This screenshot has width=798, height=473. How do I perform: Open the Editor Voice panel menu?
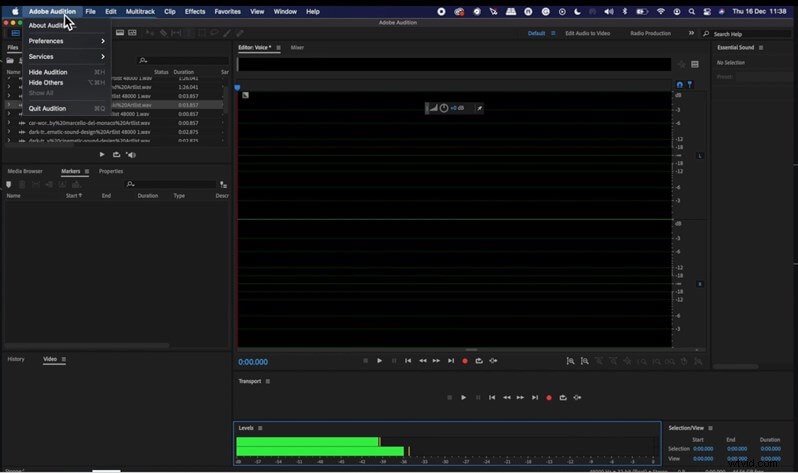[x=278, y=47]
